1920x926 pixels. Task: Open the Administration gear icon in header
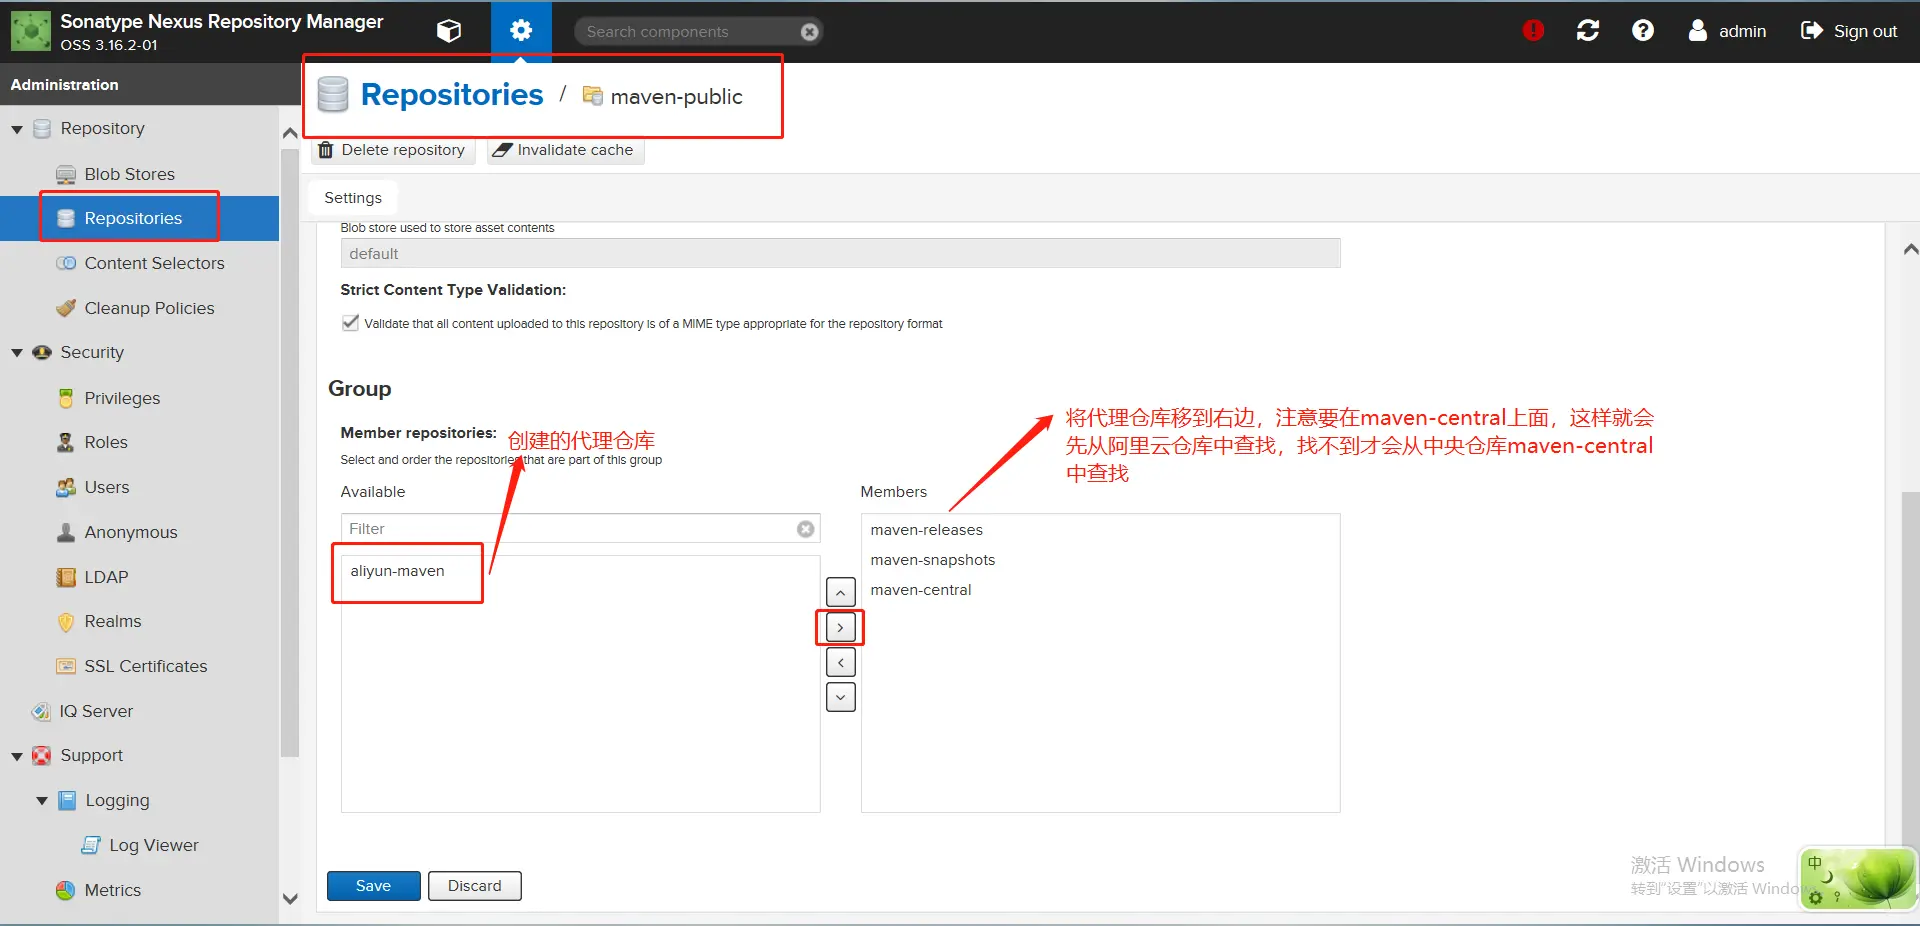(x=521, y=31)
